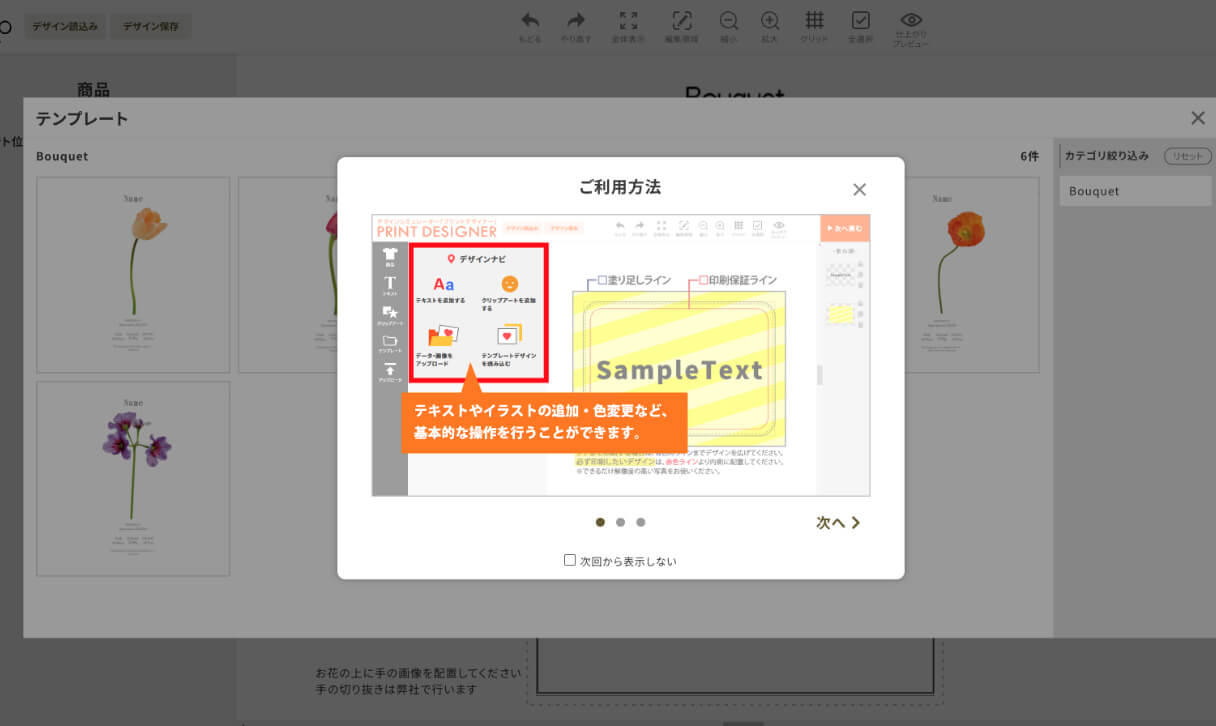Click the fit-all view (全体表示) icon
The height and width of the screenshot is (726, 1216).
point(628,21)
